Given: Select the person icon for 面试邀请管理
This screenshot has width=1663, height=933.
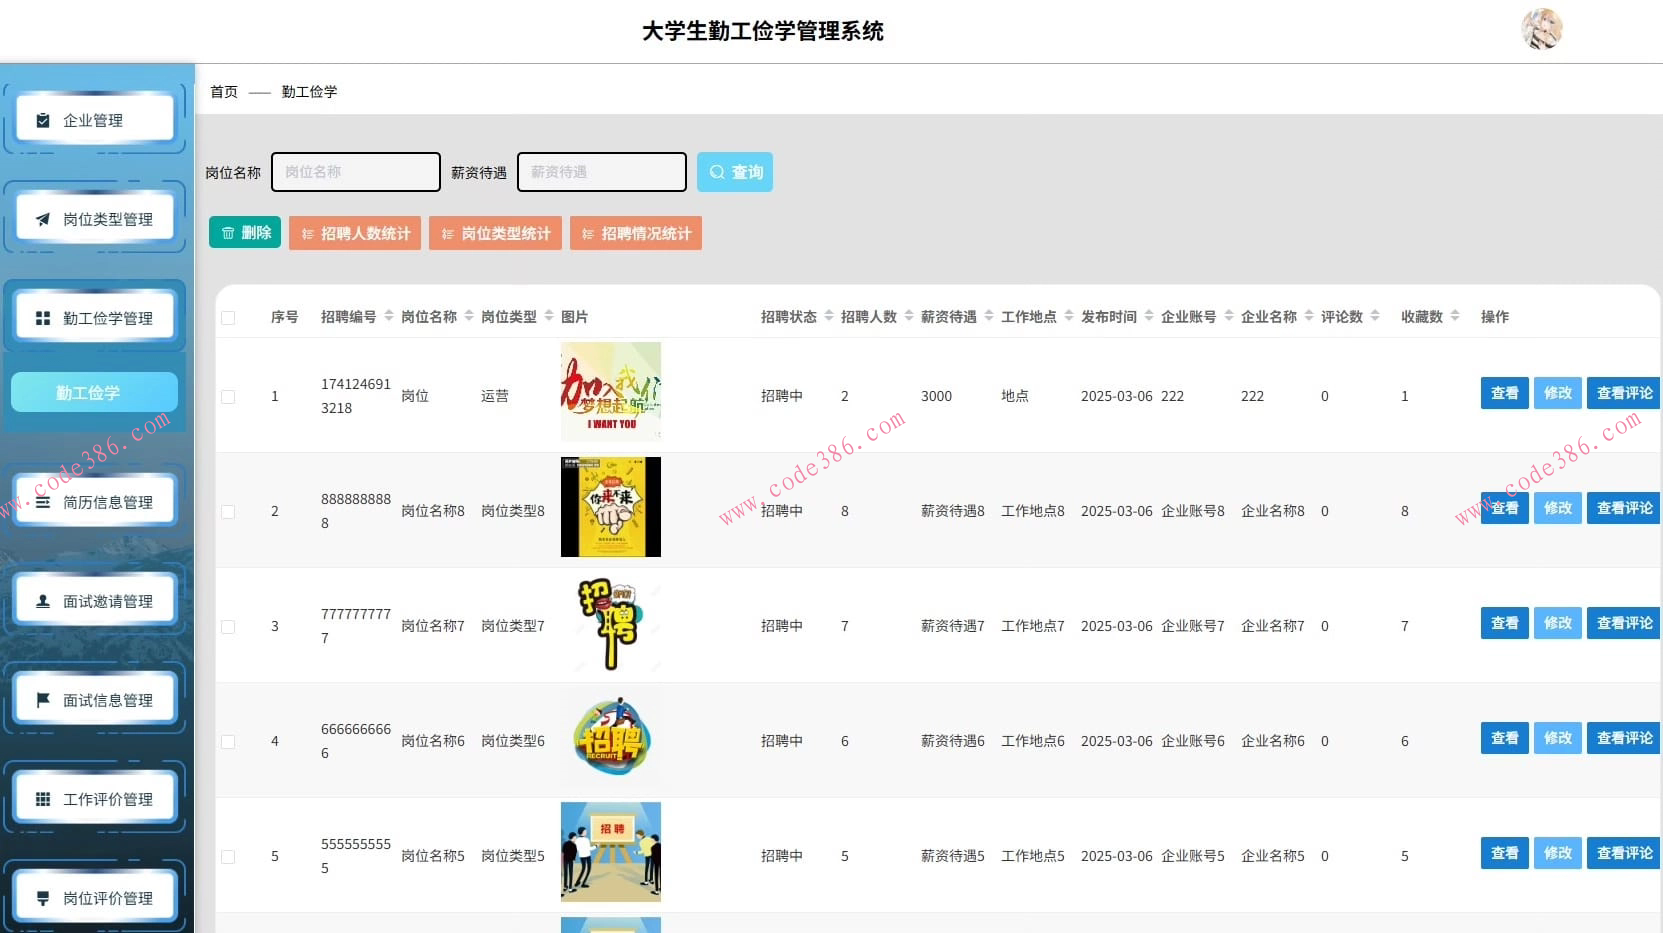Looking at the screenshot, I should 42,600.
